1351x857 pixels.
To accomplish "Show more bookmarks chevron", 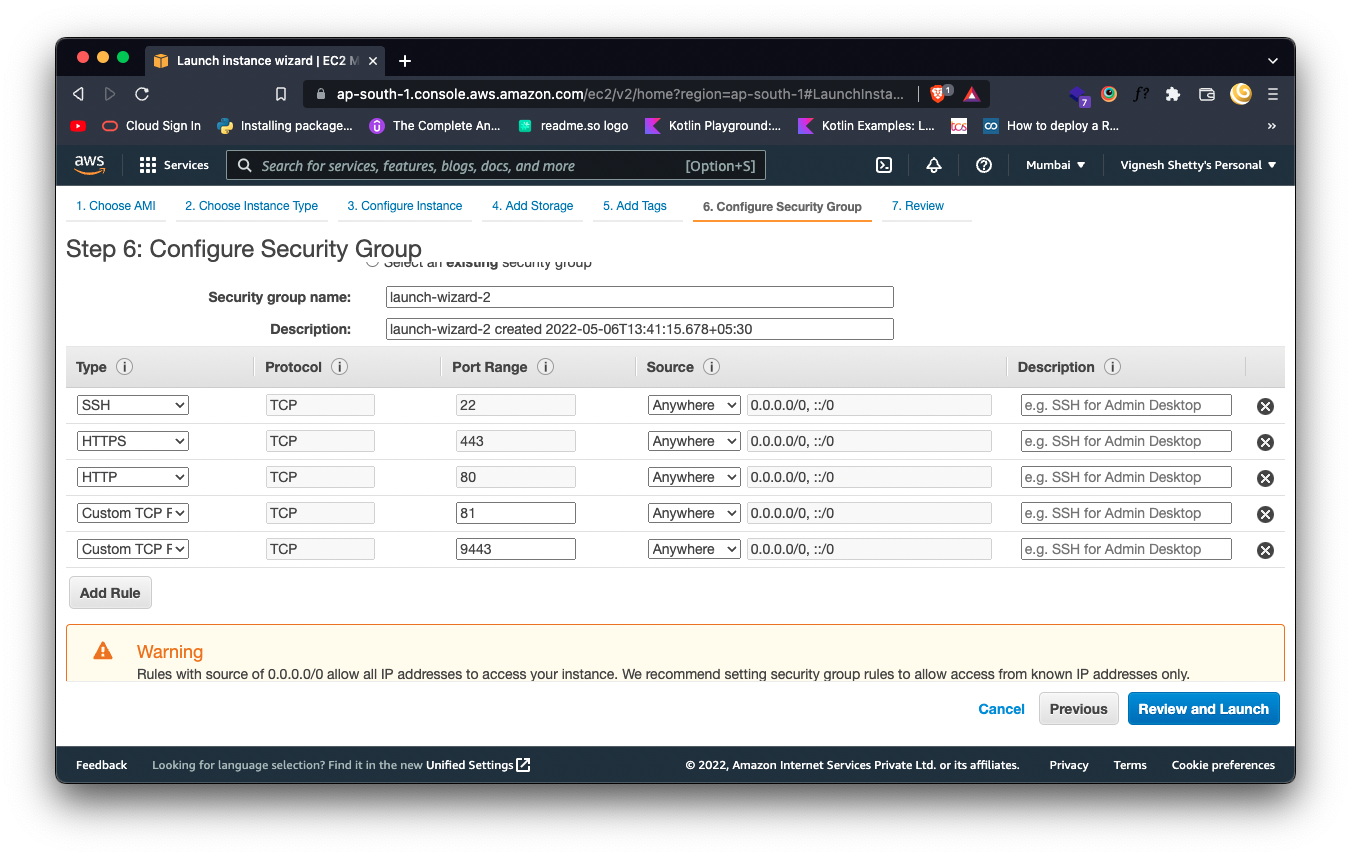I will coord(1272,126).
